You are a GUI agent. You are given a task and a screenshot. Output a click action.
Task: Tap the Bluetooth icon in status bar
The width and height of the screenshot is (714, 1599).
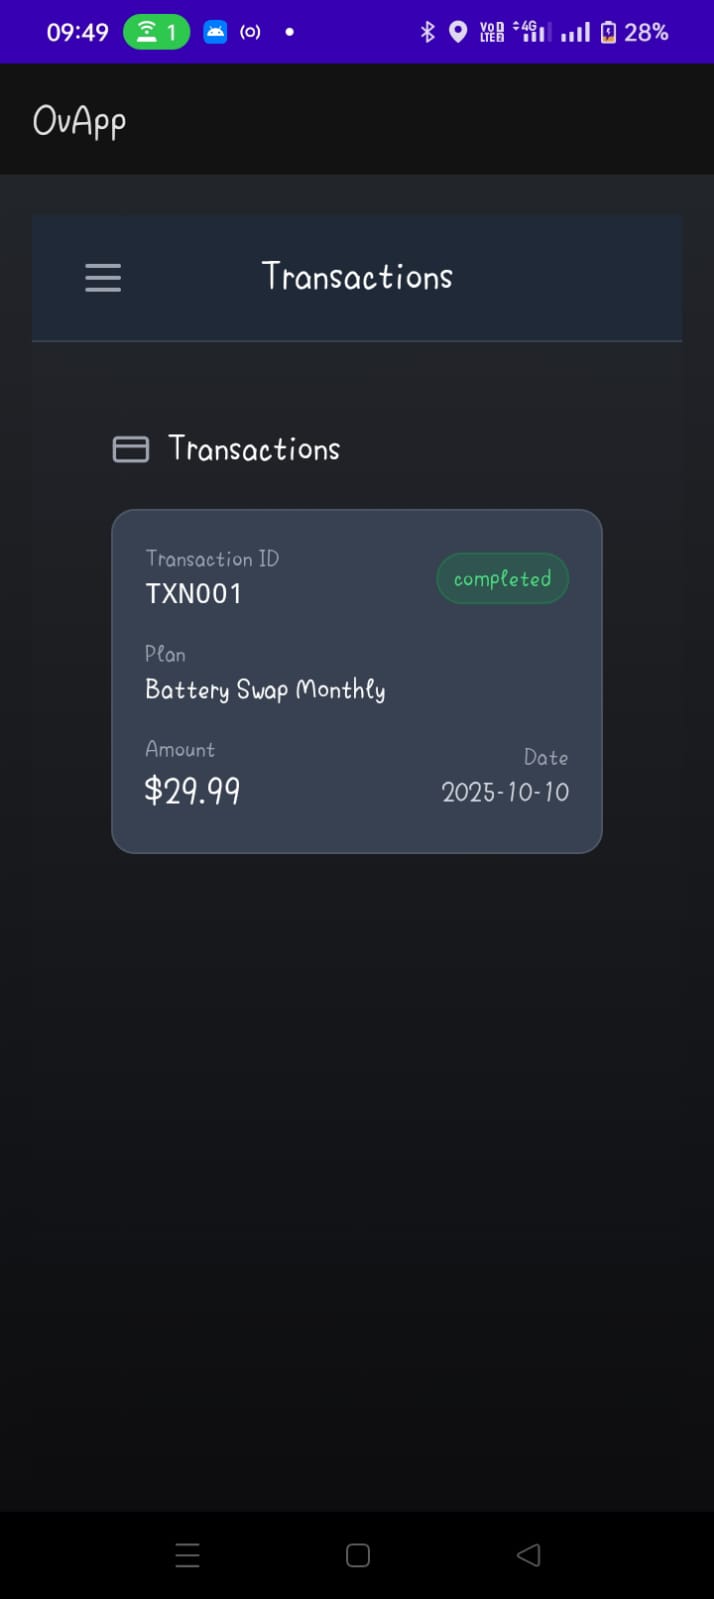click(x=427, y=31)
